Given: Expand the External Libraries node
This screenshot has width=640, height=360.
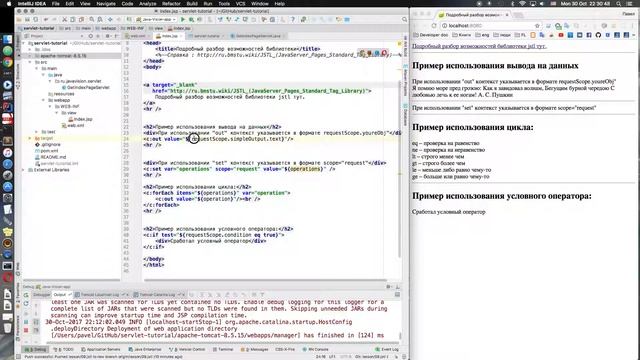Looking at the screenshot, I should pyautogui.click(x=24, y=170).
